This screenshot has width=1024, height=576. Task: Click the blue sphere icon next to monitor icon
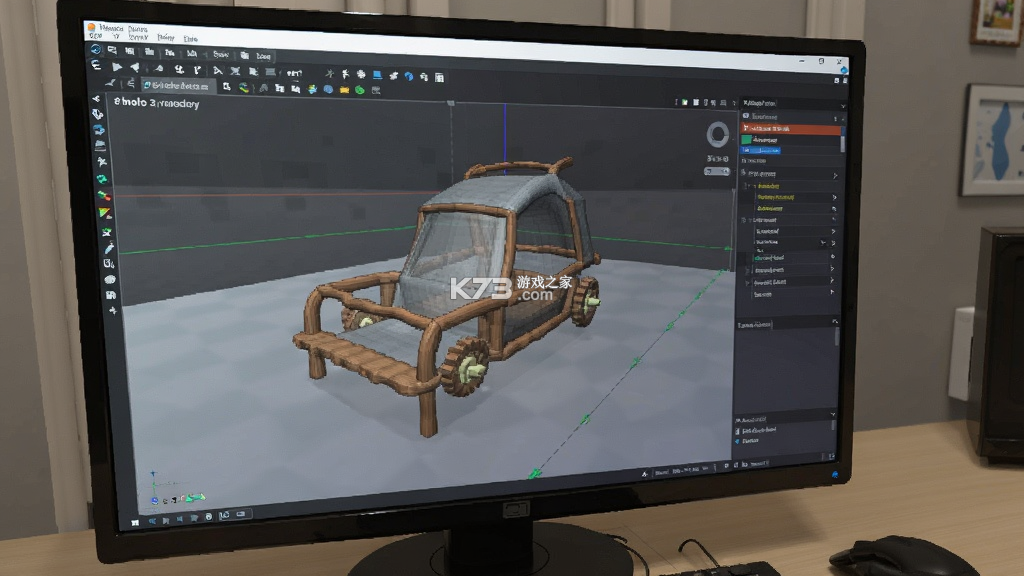tap(409, 76)
